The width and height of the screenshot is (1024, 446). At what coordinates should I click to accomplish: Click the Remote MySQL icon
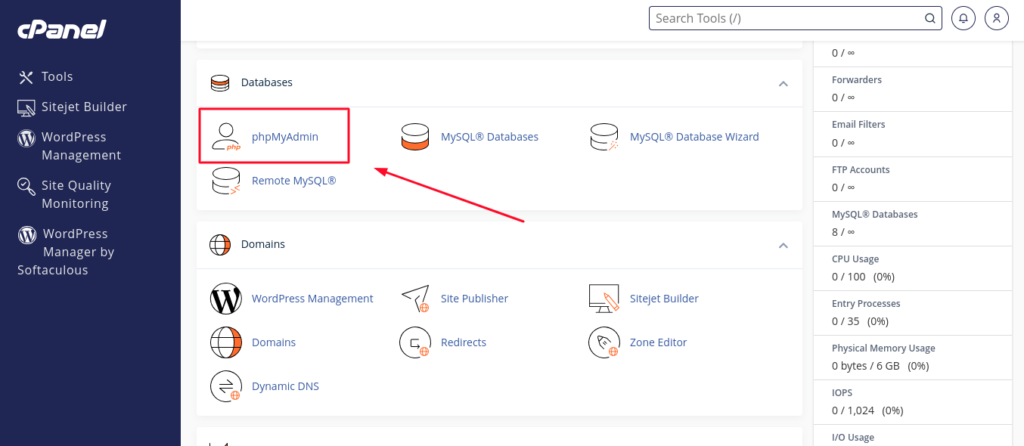point(226,181)
